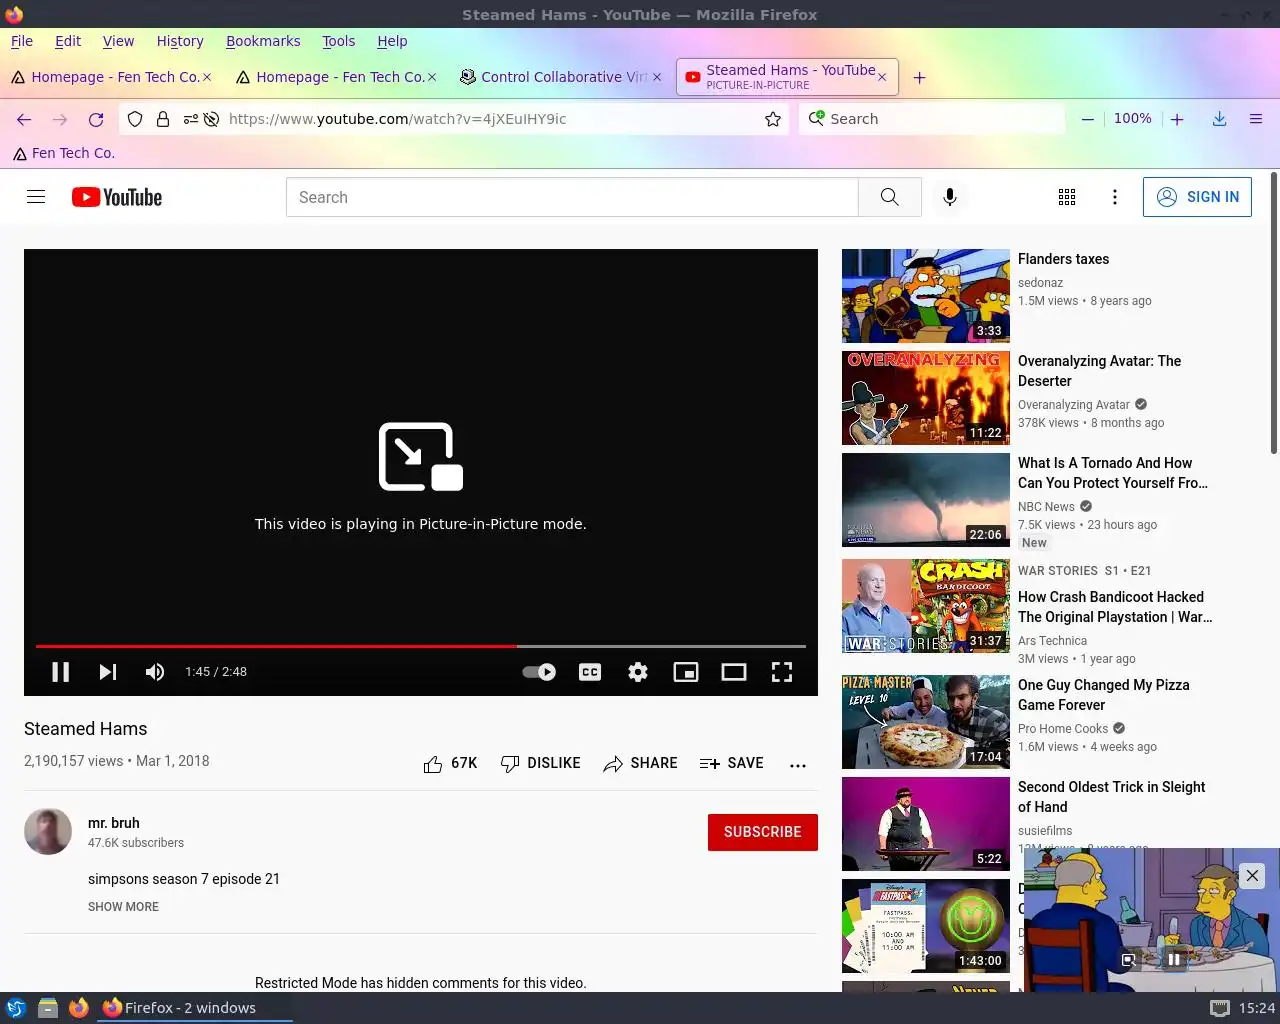Pause the YouTube video
Image resolution: width=1280 pixels, height=1024 pixels.
pos(61,672)
